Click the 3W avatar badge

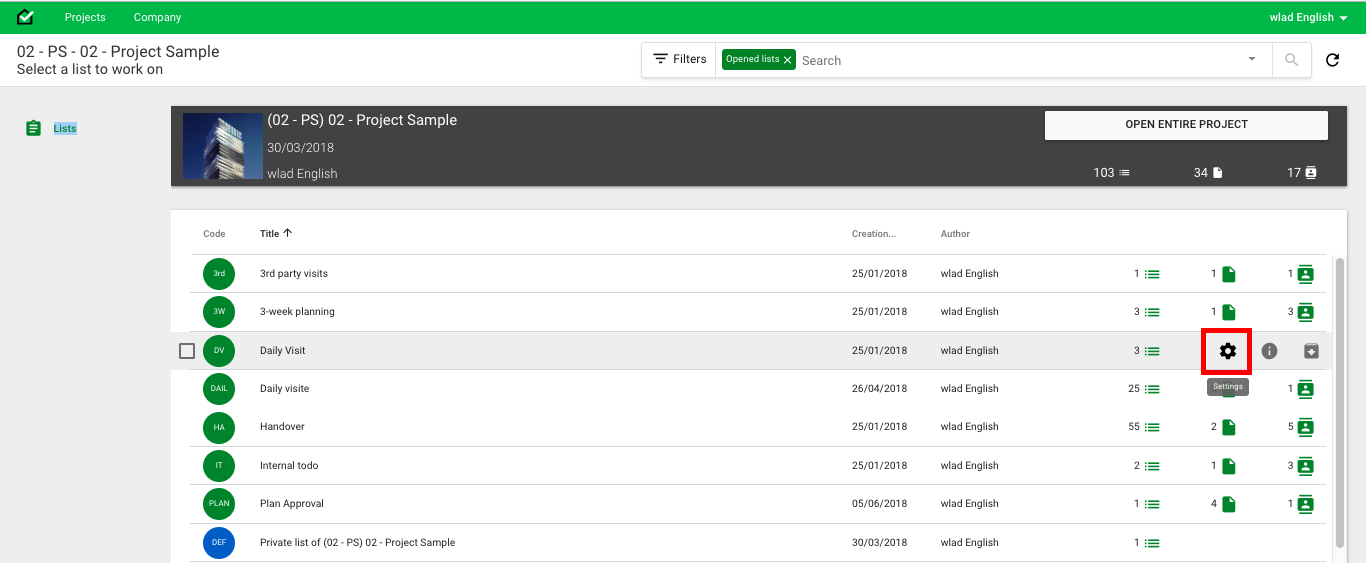219,312
